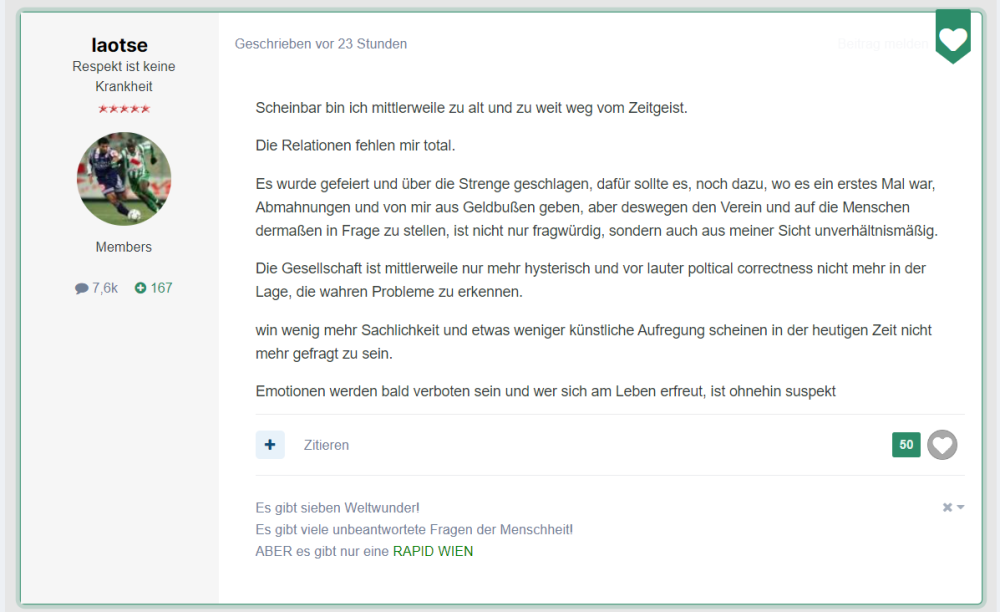
Task: Open the signature options dropdown arrow
Action: (x=961, y=508)
